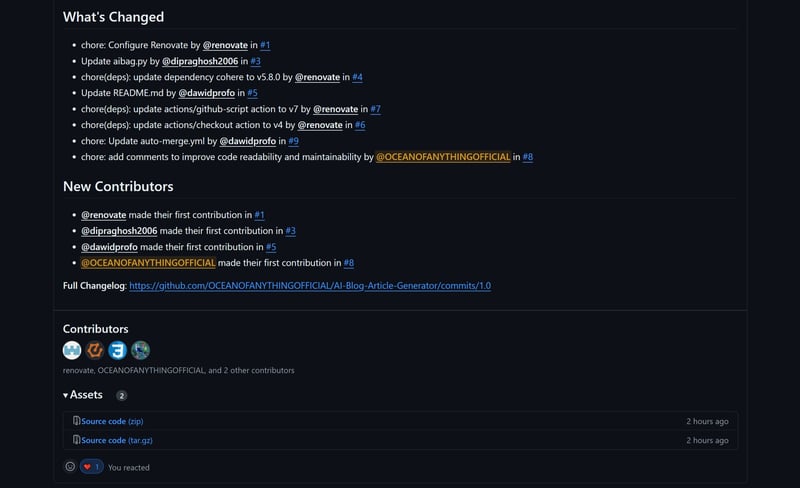The height and width of the screenshot is (488, 800).
Task: Click the file icon beside Source code (zip)
Action: [77, 421]
